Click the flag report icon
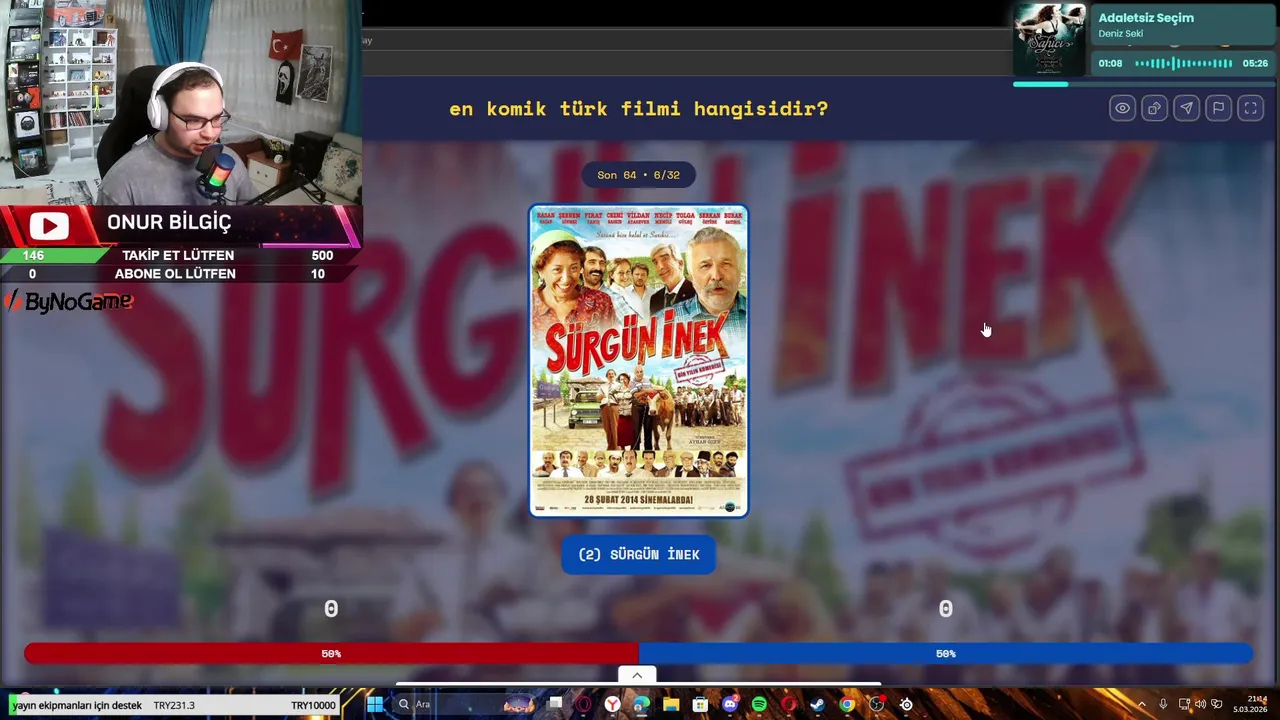Screen dimensions: 1280x720 [1218, 108]
